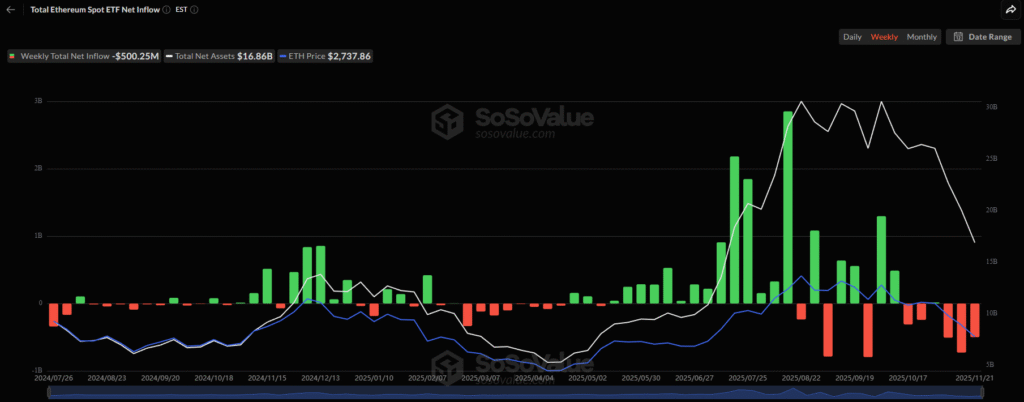Click the EST timezone label
Viewport: 1024px width, 402px height.
click(x=182, y=10)
